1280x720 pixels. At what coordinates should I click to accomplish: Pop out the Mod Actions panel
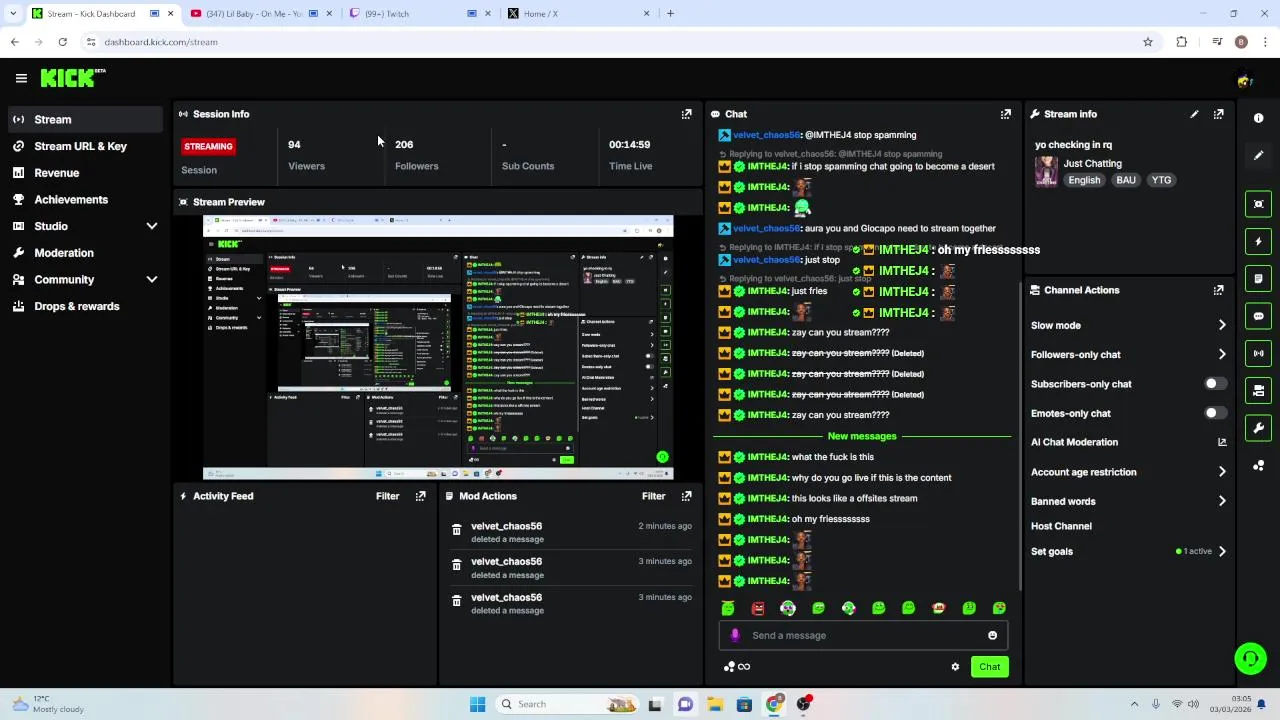[686, 496]
